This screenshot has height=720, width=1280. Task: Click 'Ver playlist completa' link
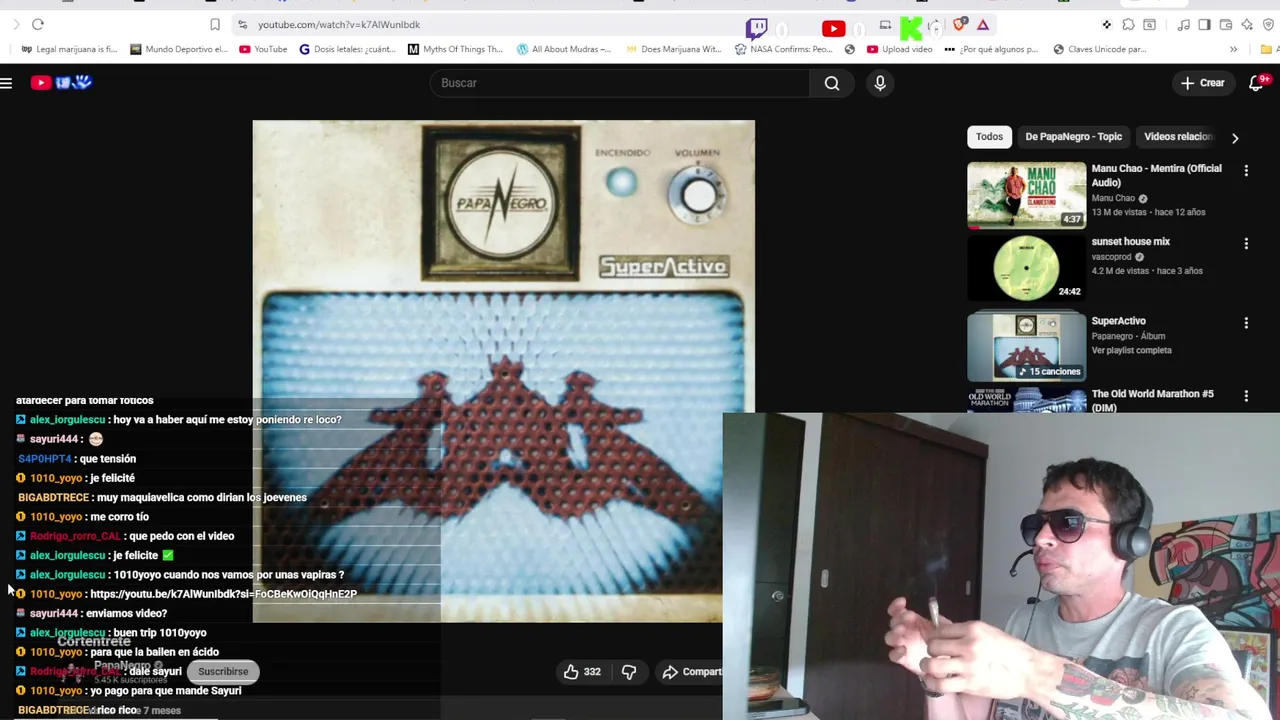coord(1131,350)
